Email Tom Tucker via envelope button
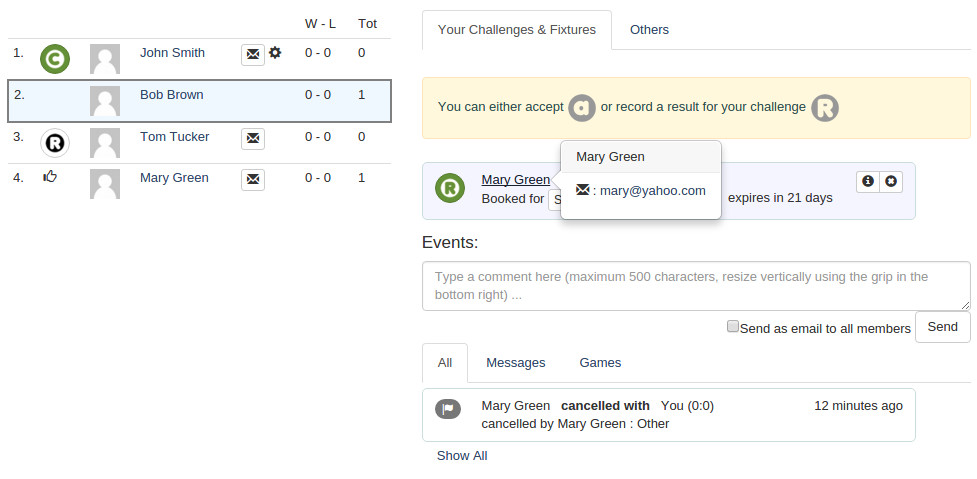 (x=253, y=138)
